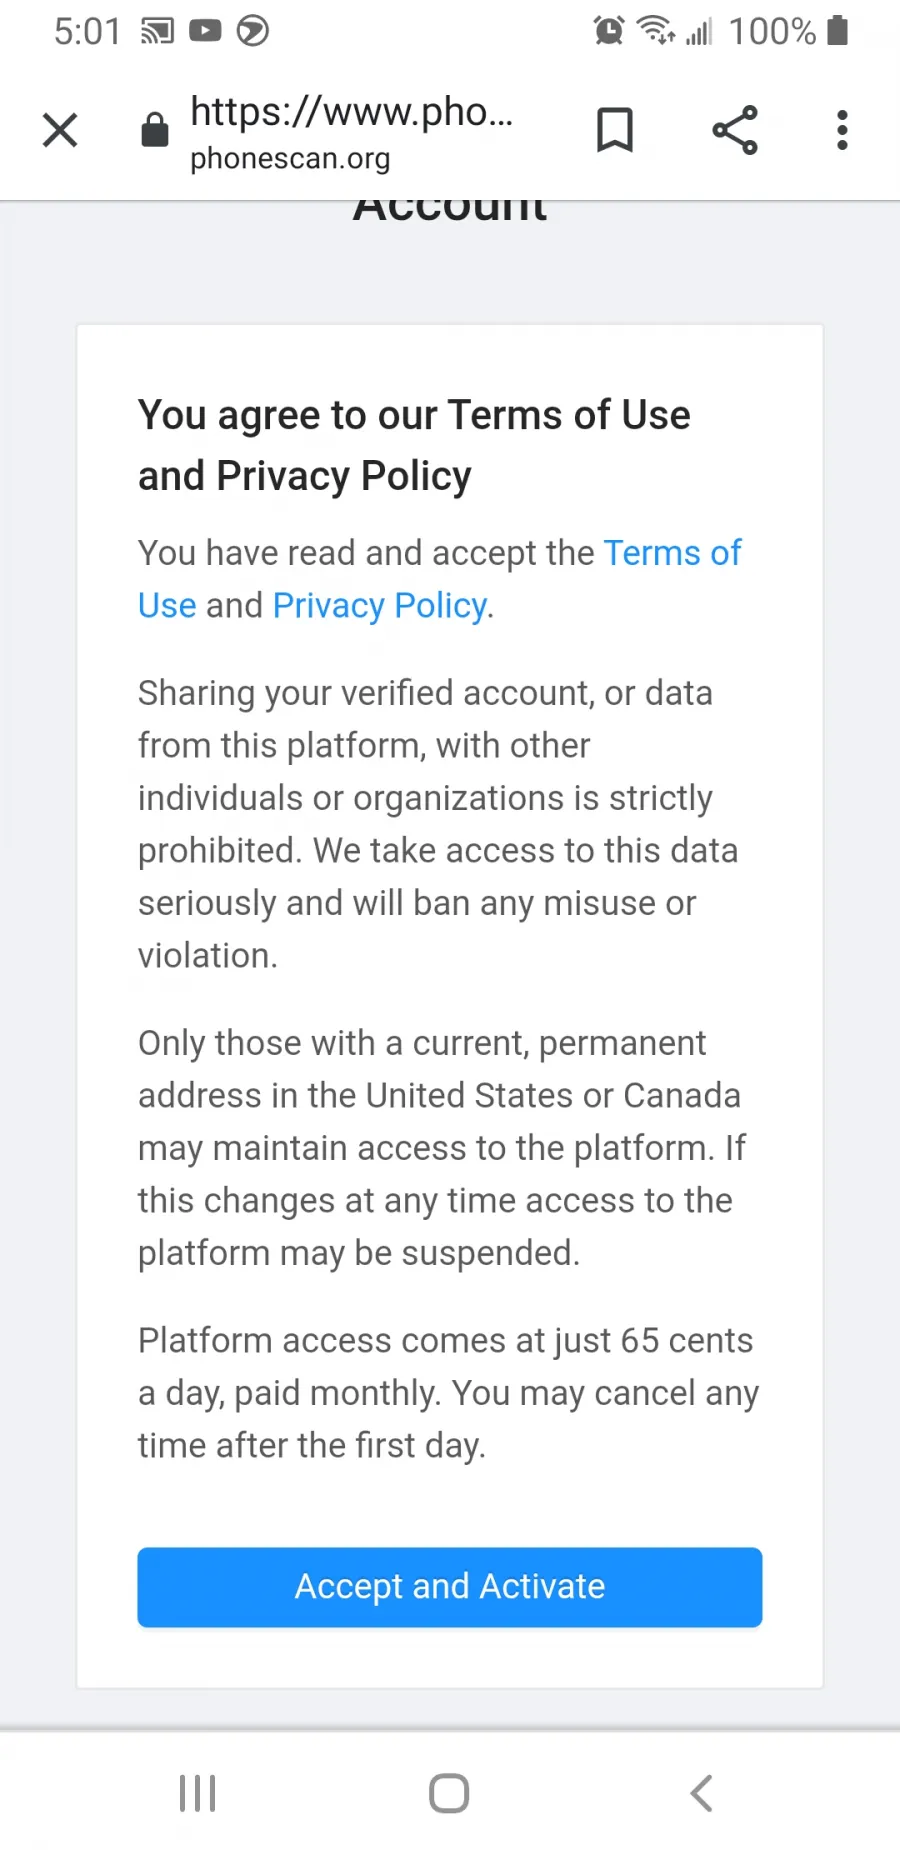This screenshot has width=900, height=1850.
Task: Tap the cast icon in status bar
Action: tap(157, 31)
